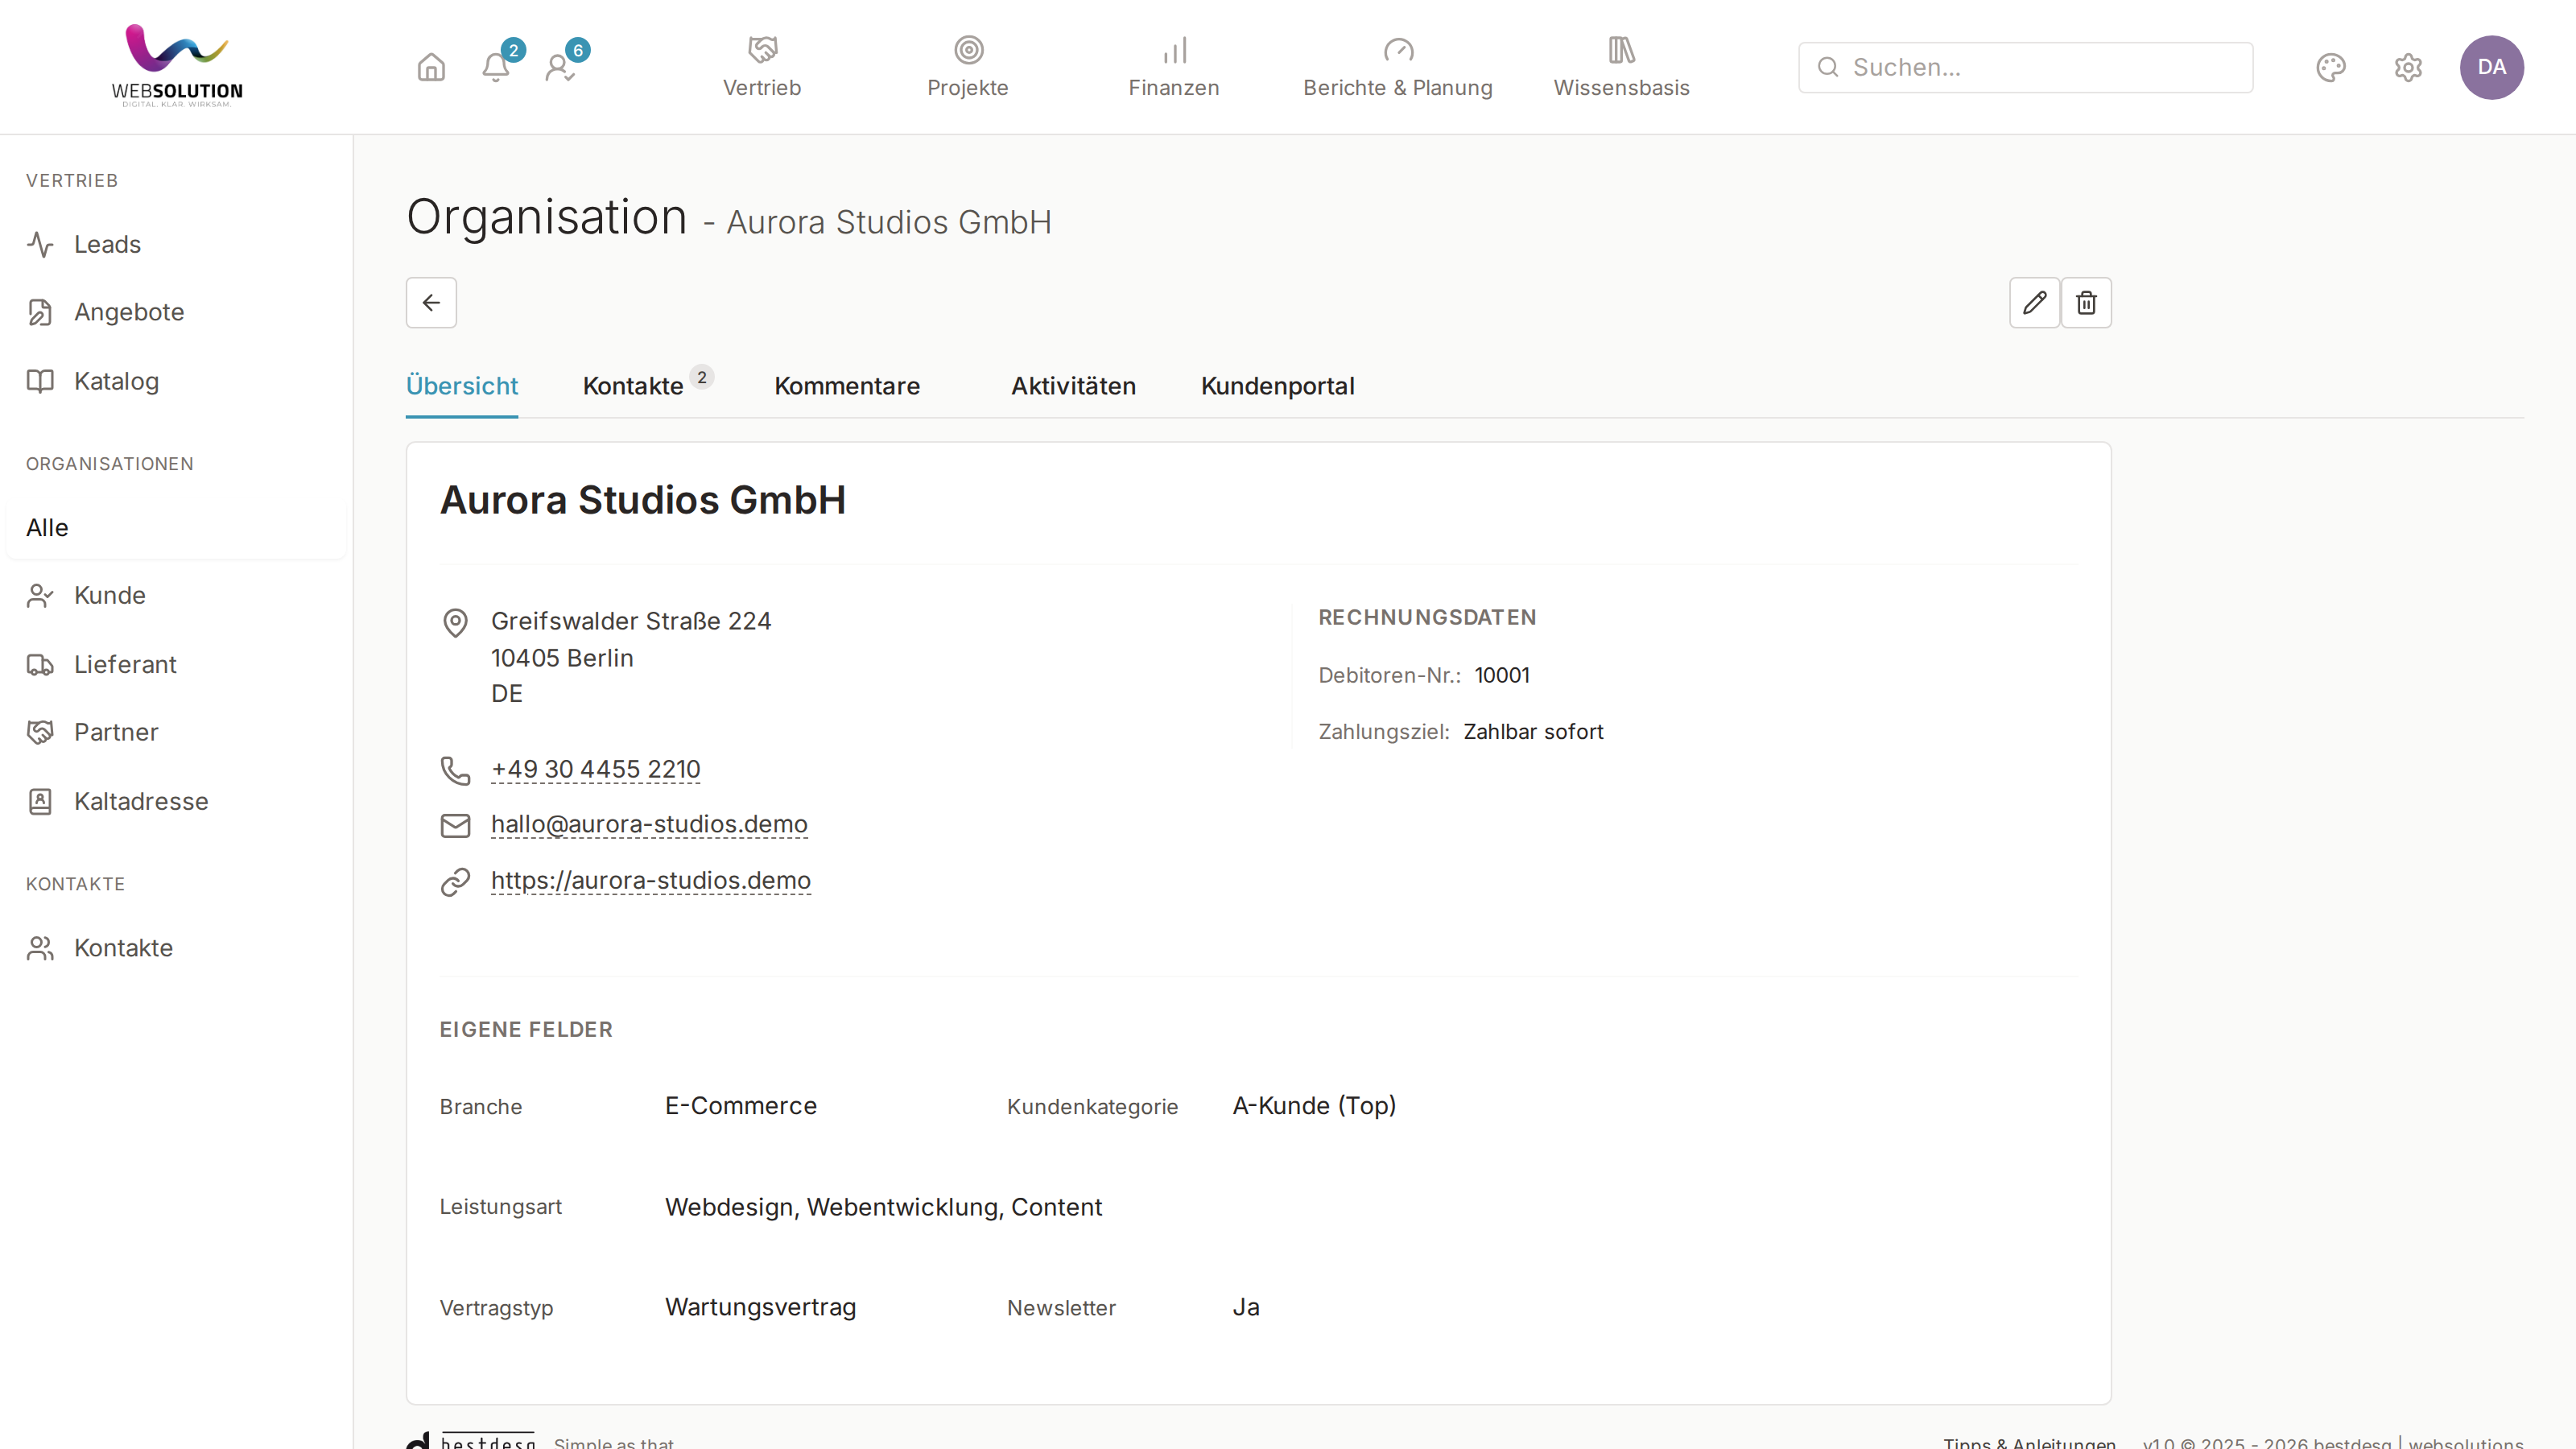Click the Aurora Studios GmbH card heading
Image resolution: width=2576 pixels, height=1449 pixels.
[x=643, y=500]
